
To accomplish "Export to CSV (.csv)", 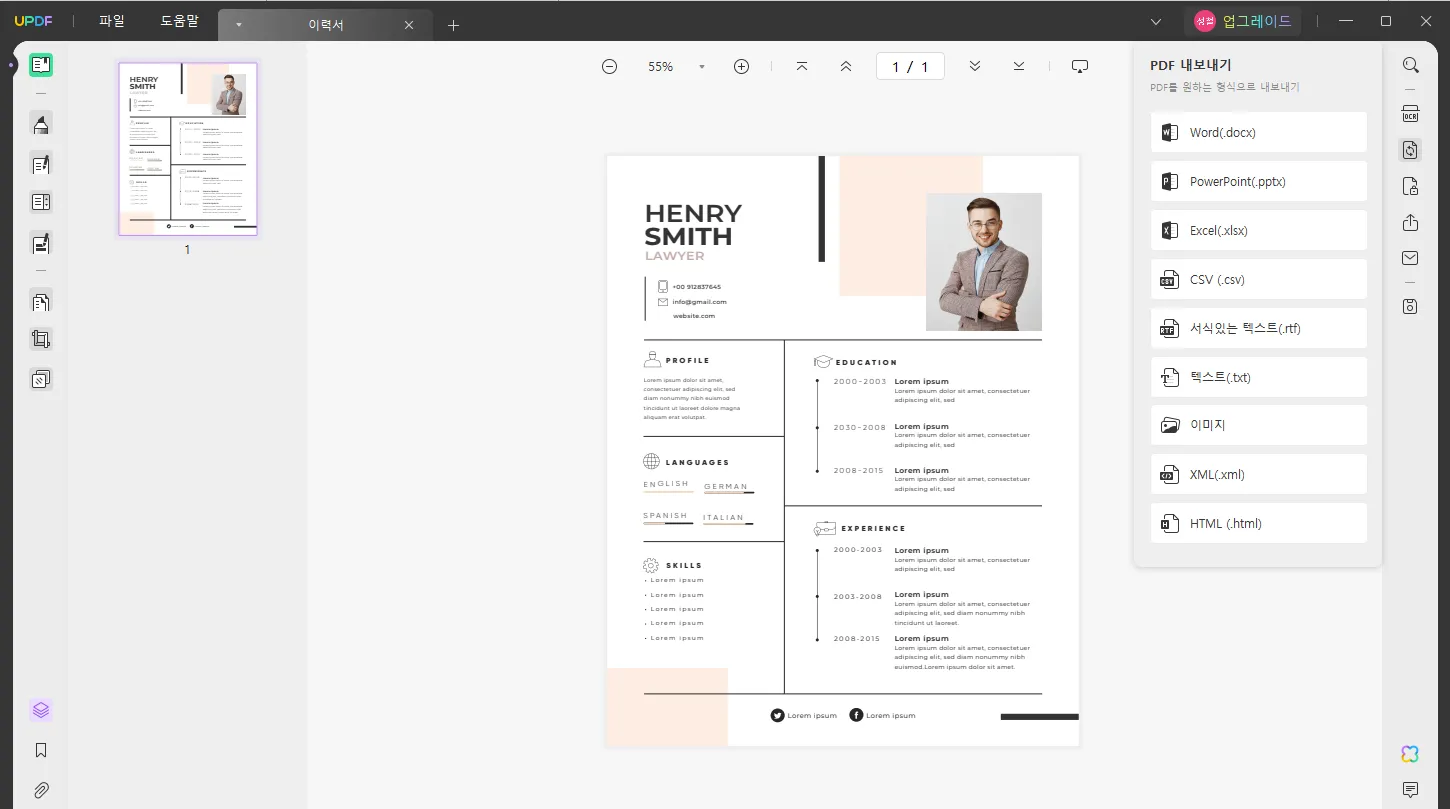I will [1258, 279].
